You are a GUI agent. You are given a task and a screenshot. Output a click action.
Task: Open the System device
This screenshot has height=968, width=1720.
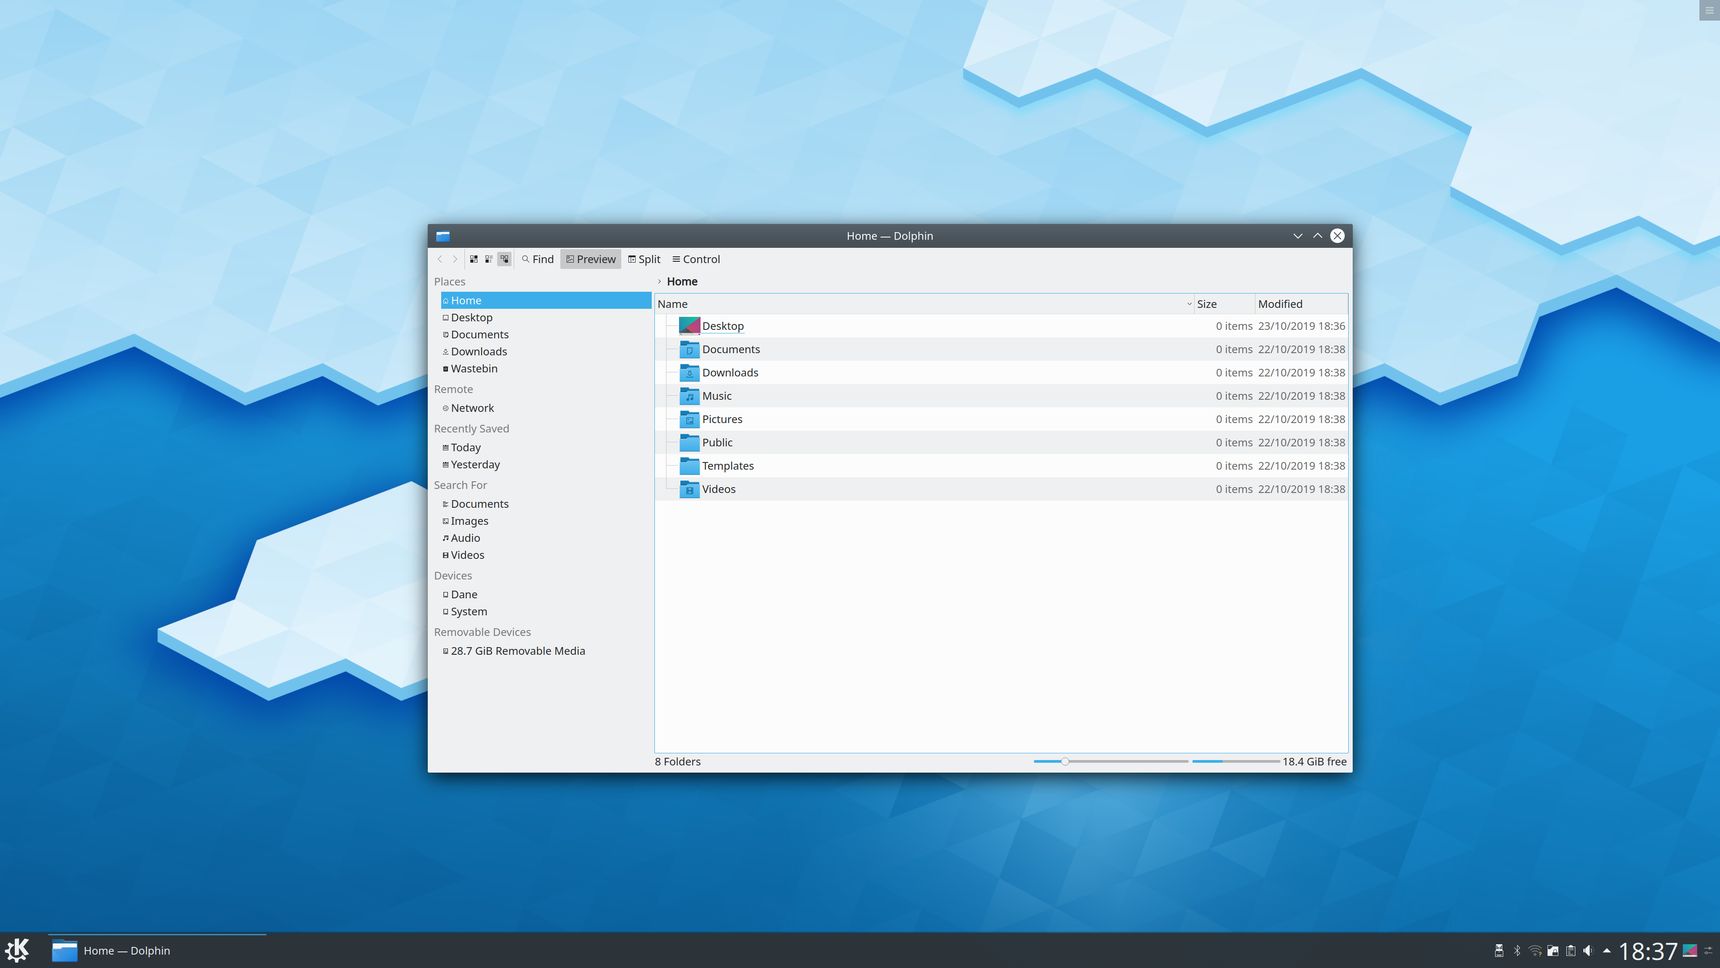pyautogui.click(x=546, y=611)
